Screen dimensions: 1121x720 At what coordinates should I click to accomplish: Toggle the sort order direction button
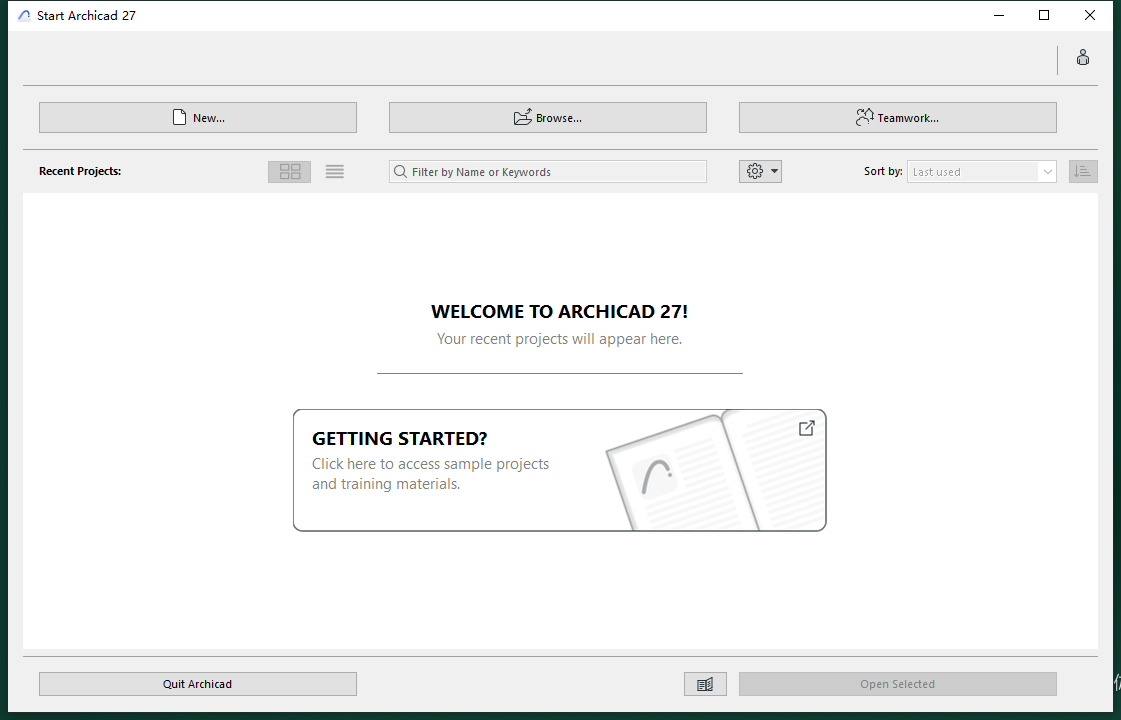coord(1082,171)
